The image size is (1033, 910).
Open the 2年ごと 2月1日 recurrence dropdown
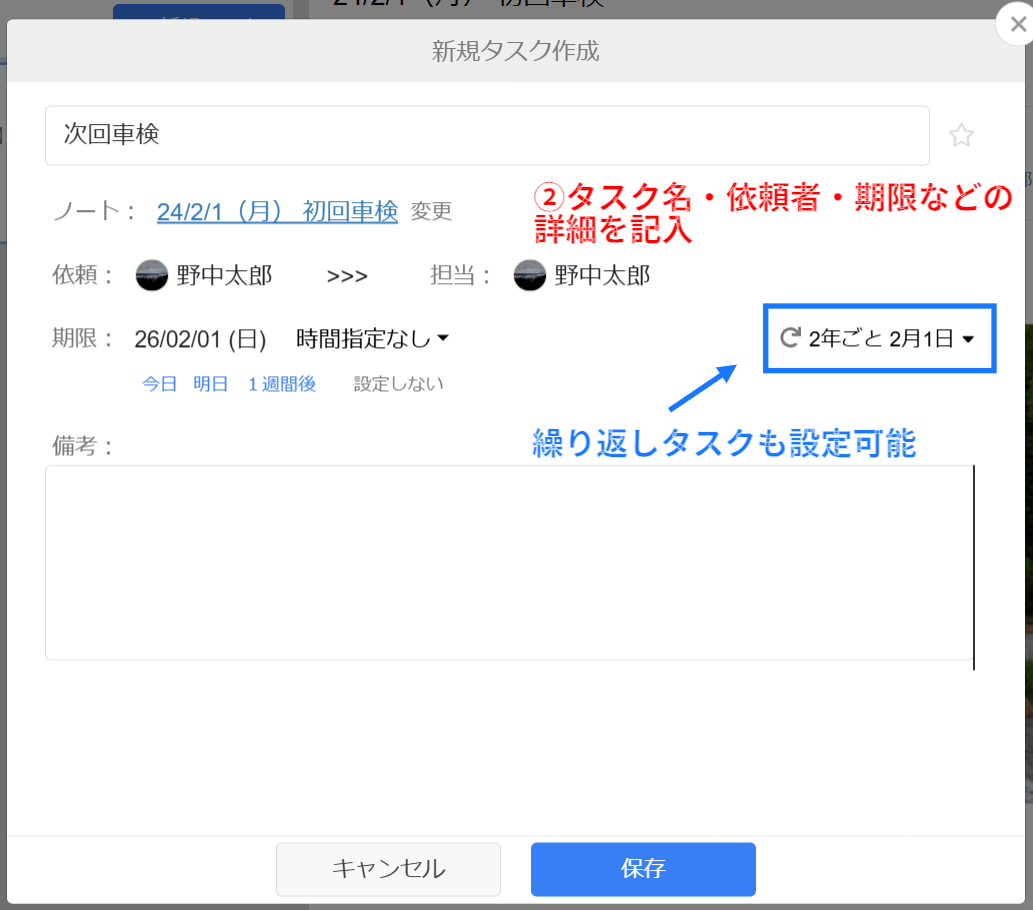[878, 338]
